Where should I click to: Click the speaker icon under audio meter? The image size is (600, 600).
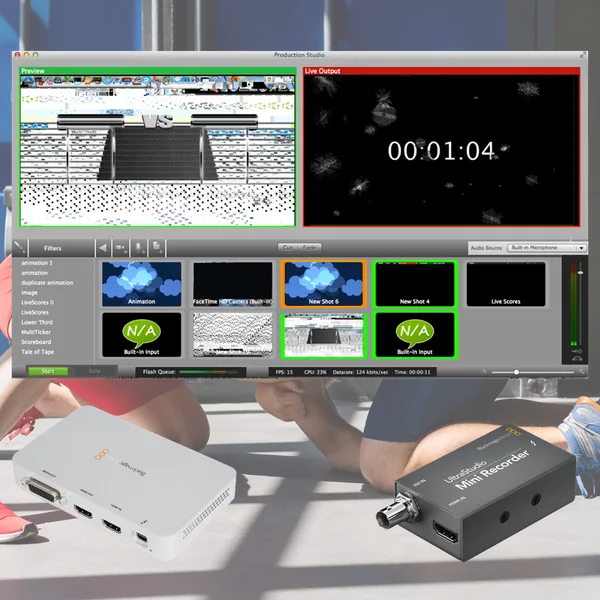click(x=577, y=351)
